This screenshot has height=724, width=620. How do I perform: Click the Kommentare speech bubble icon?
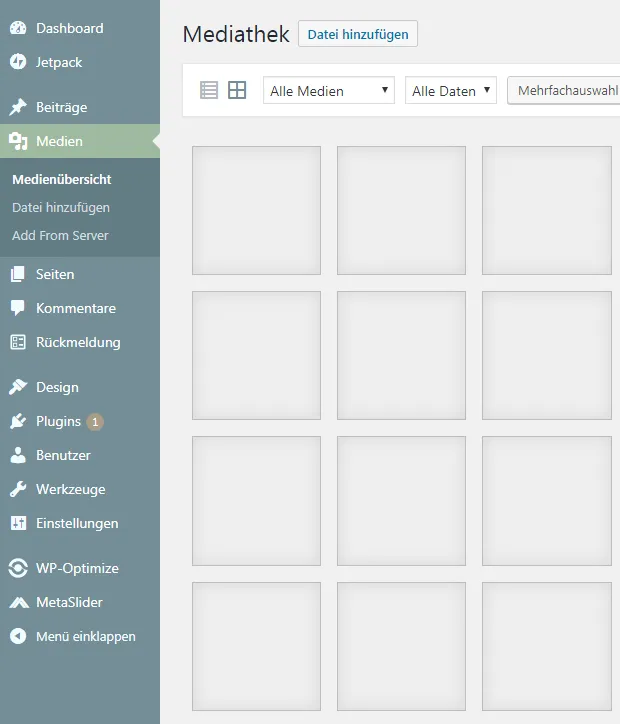click(x=18, y=308)
